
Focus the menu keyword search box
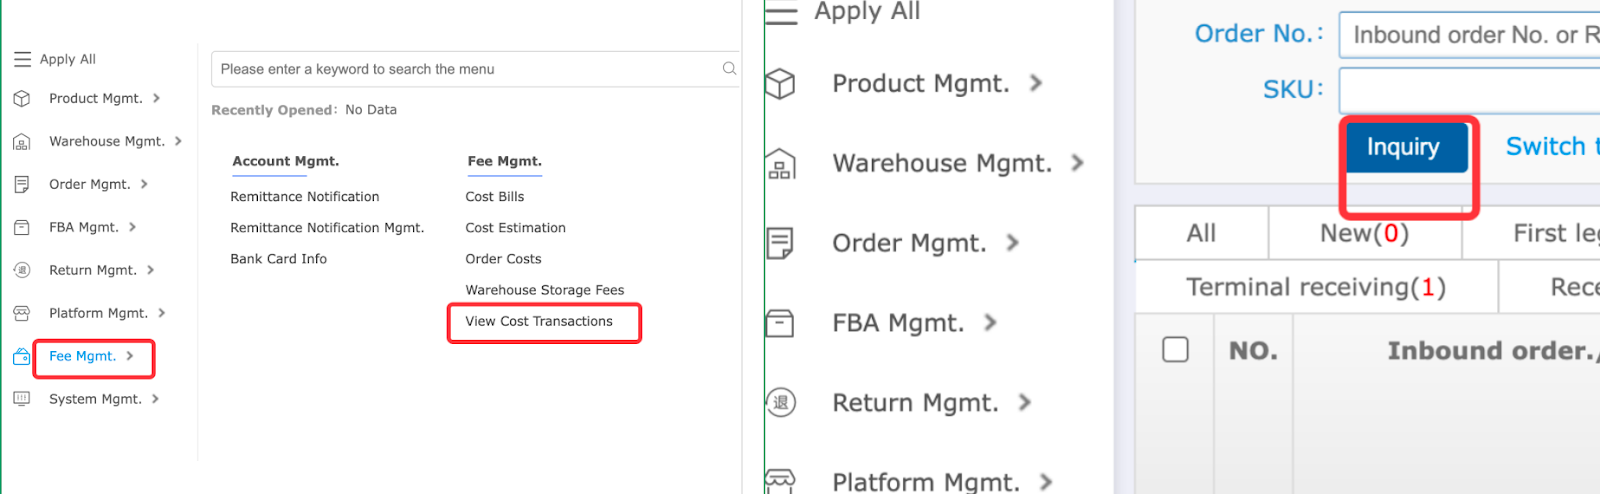coord(465,69)
